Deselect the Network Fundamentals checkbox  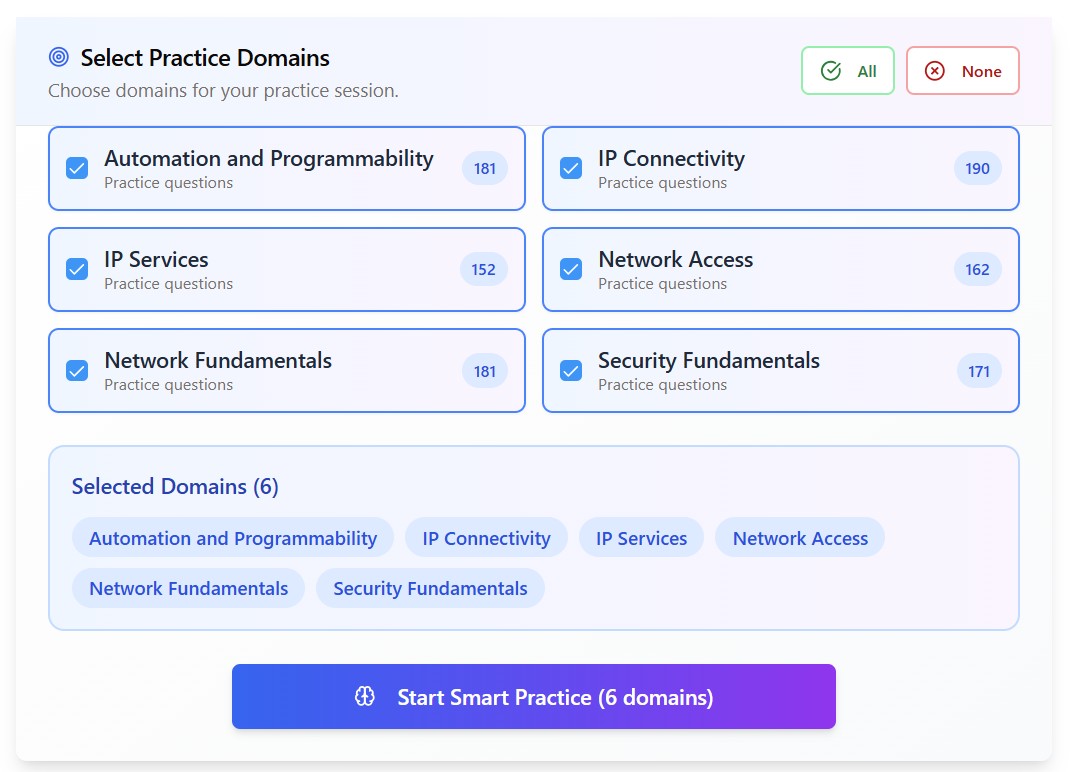point(77,371)
